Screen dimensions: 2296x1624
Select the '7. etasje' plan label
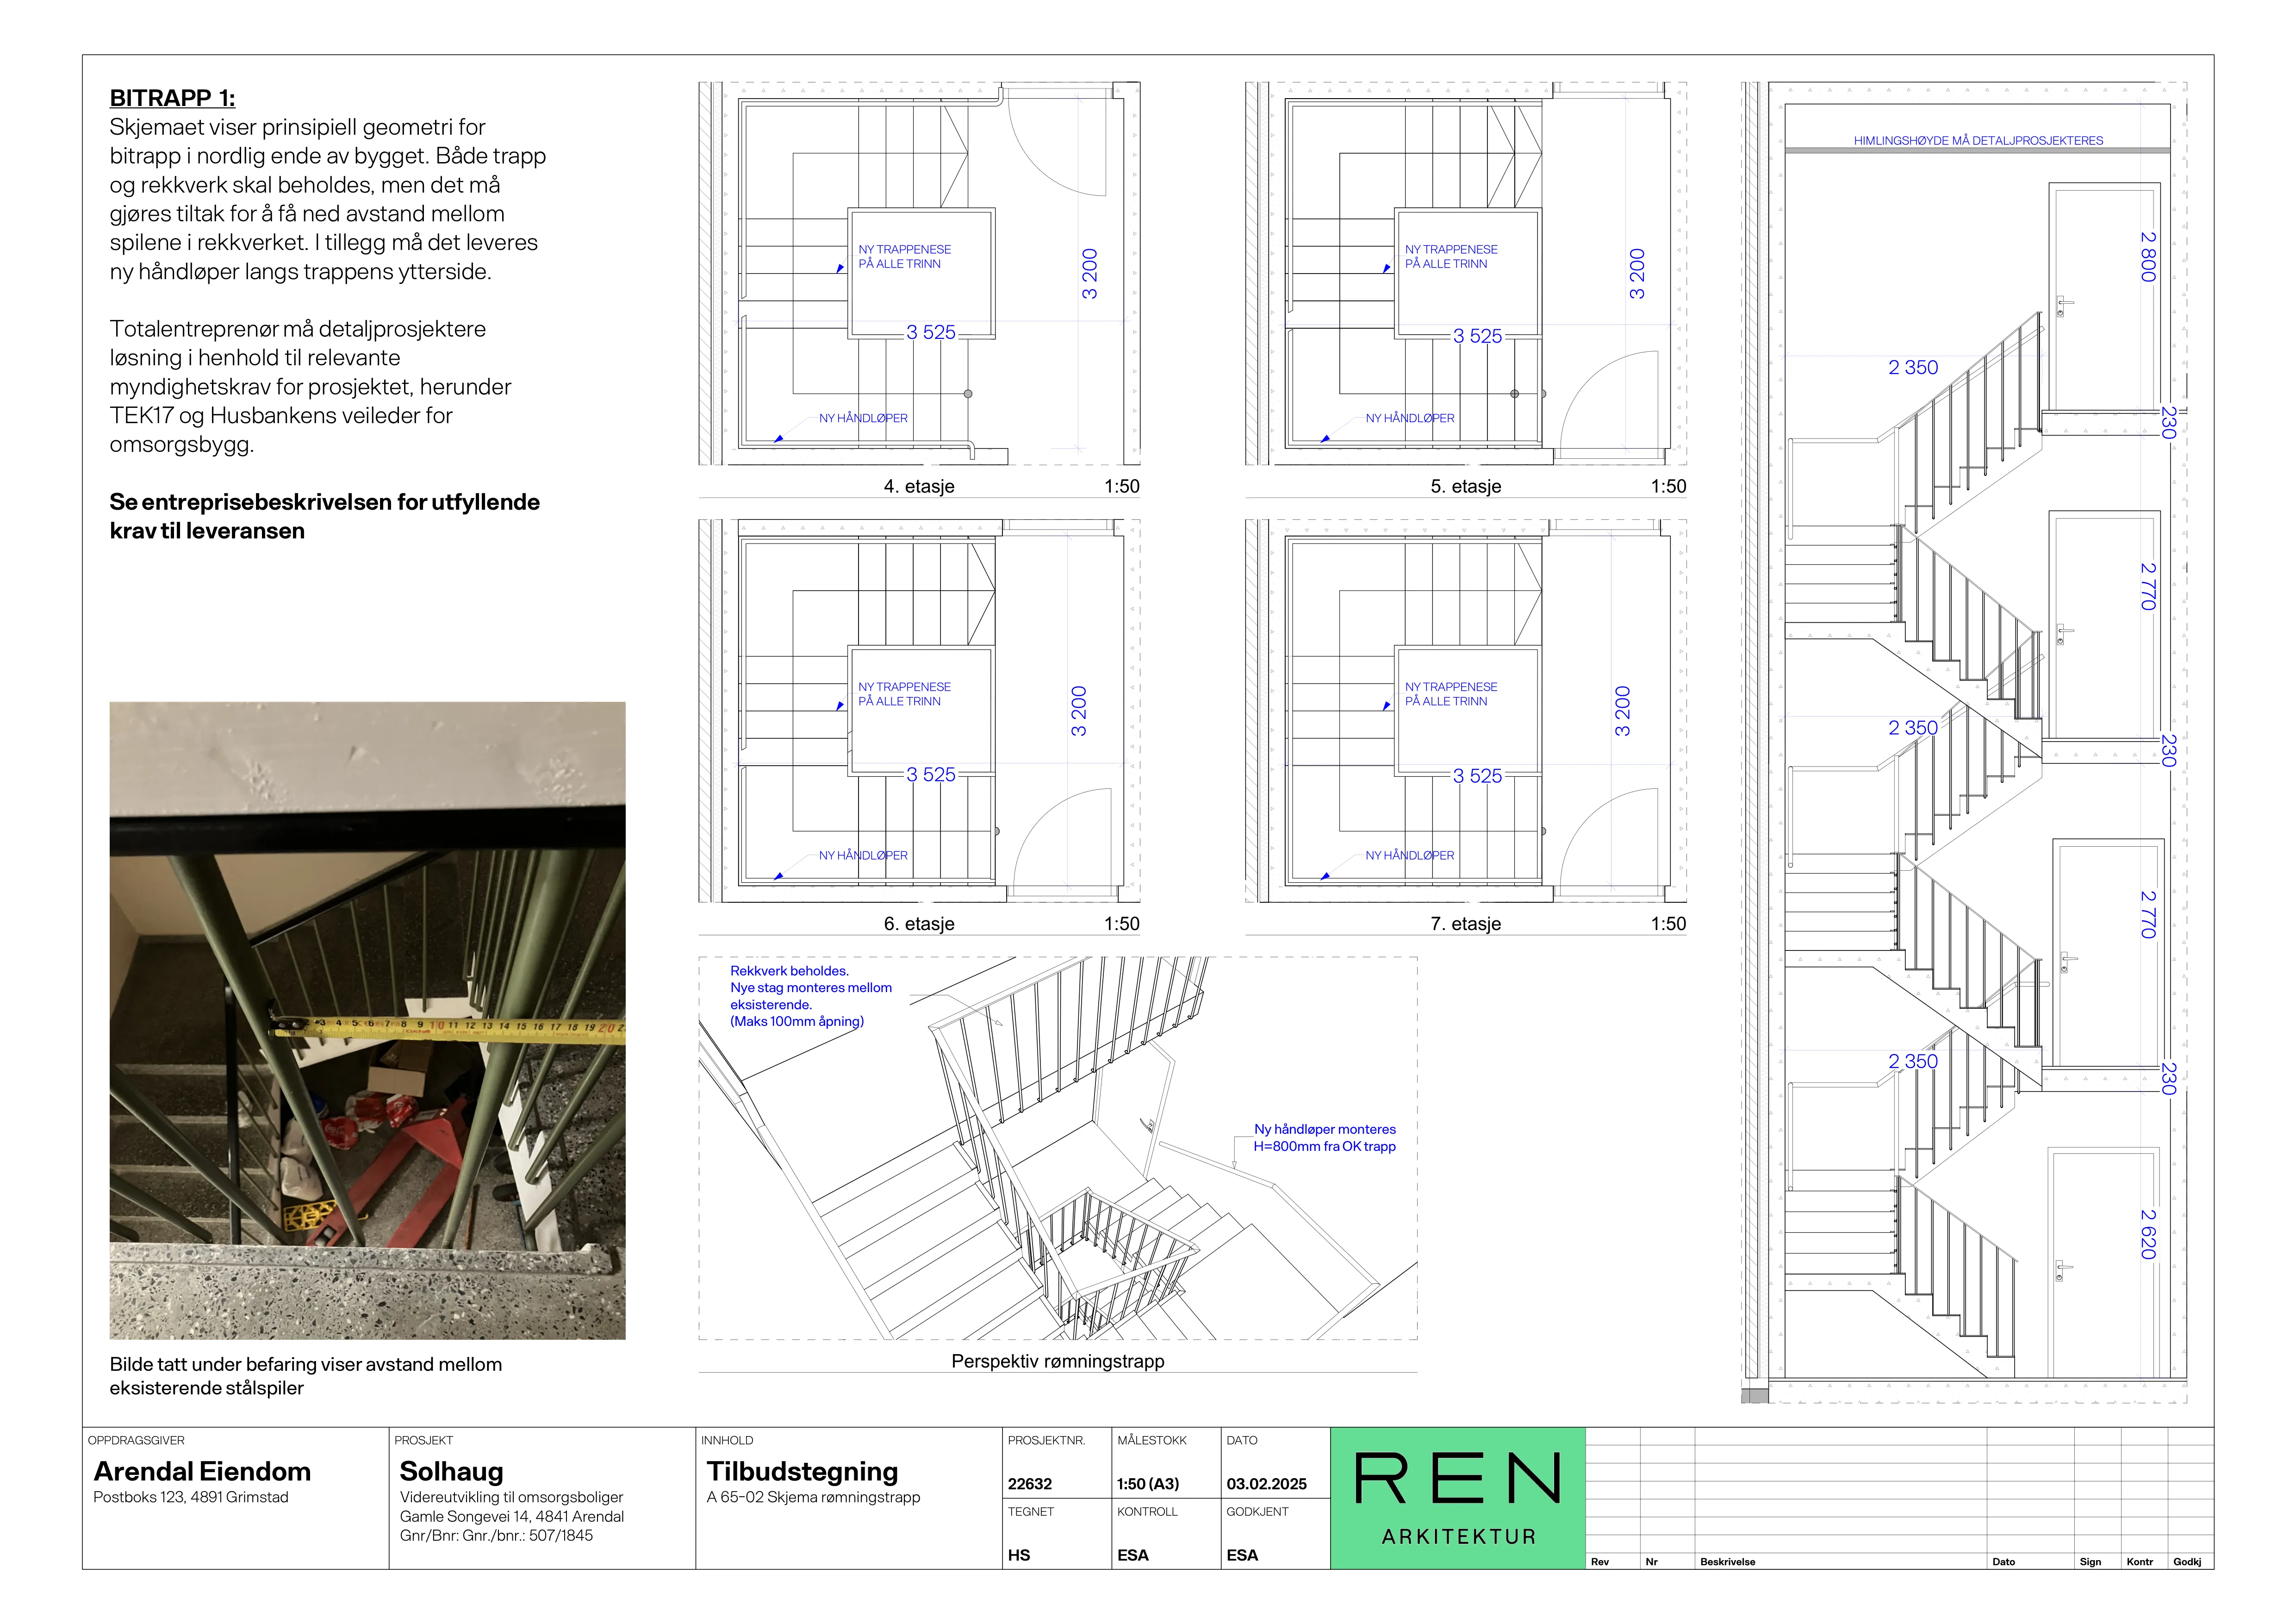coord(1466,924)
